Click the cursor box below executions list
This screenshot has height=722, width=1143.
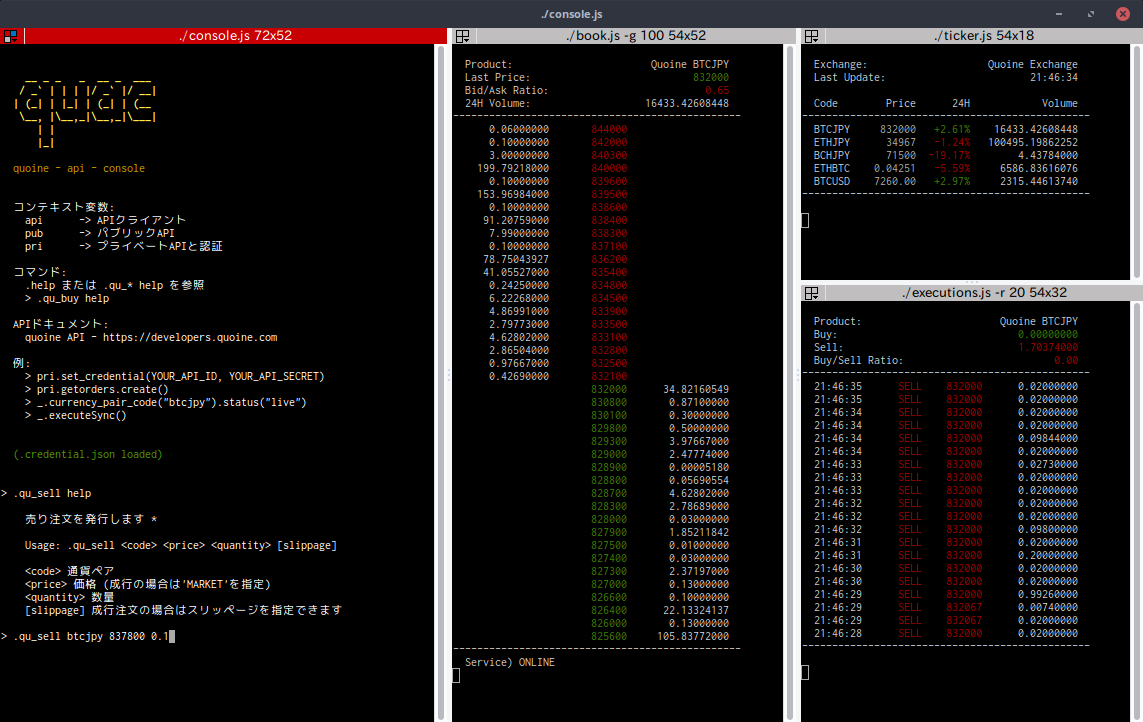(x=805, y=672)
